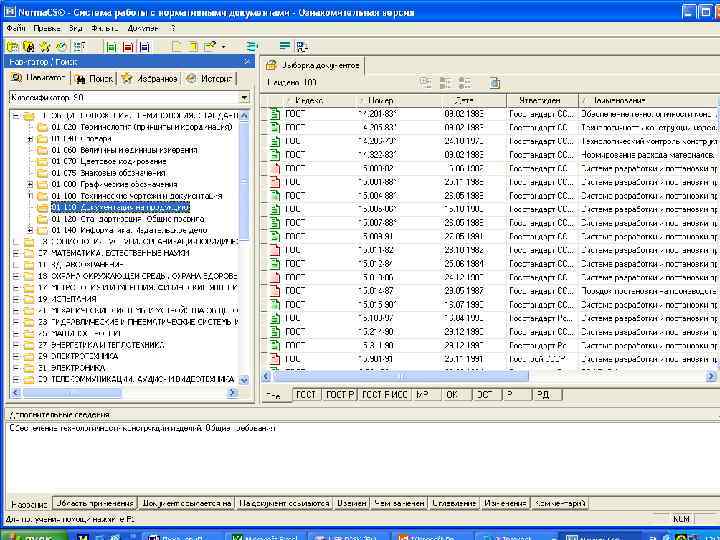Select the Выборка документов tab
This screenshot has height=540, width=720.
(313, 66)
